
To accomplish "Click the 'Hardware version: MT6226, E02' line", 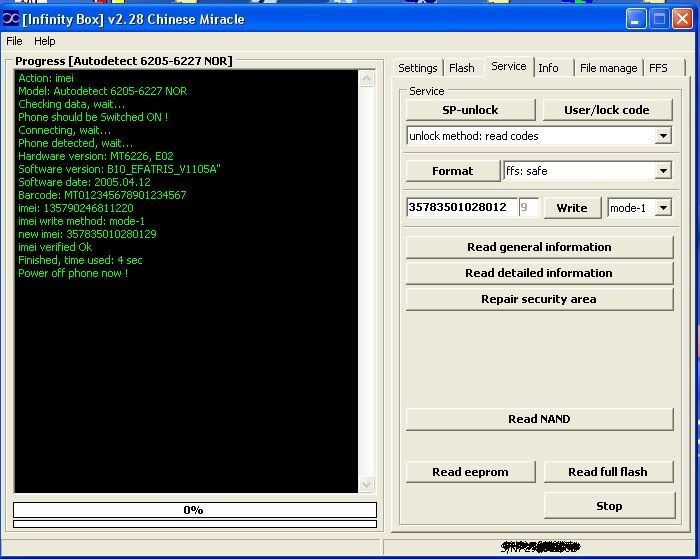I will click(x=96, y=156).
